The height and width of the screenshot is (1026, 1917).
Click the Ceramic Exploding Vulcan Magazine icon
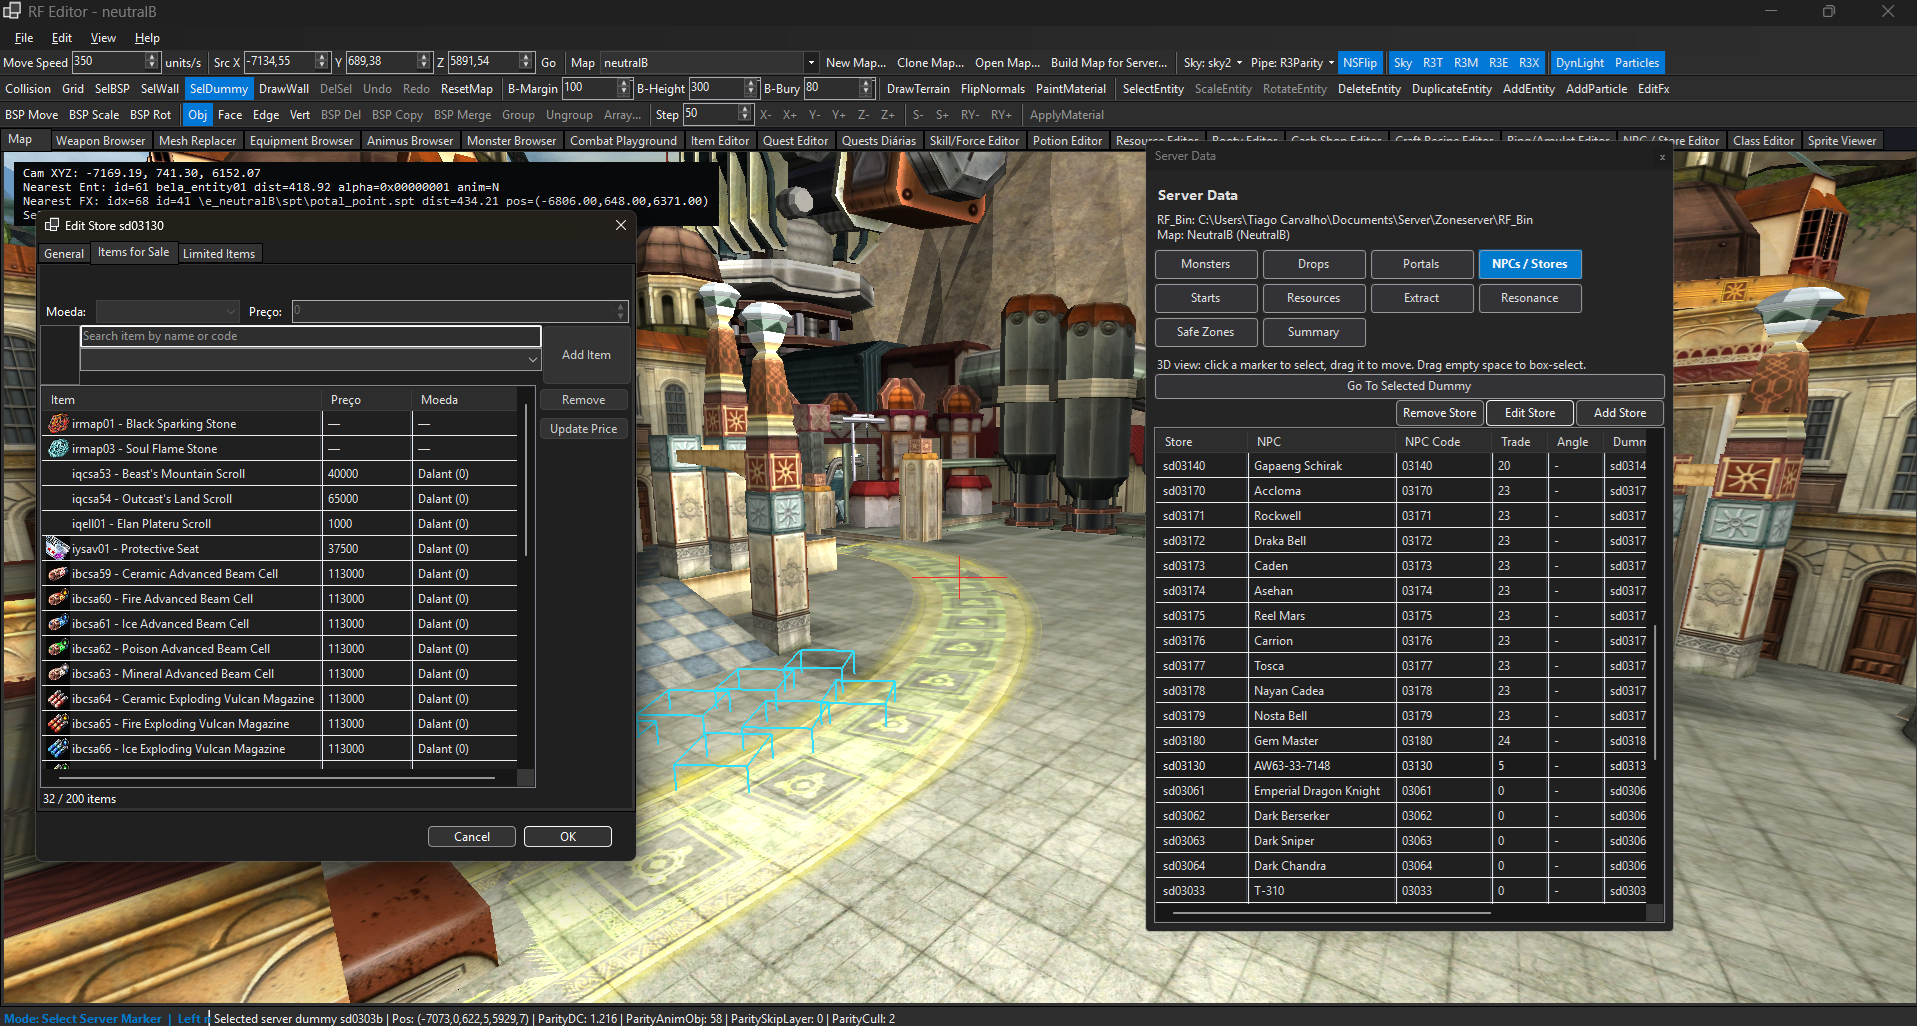(58, 698)
